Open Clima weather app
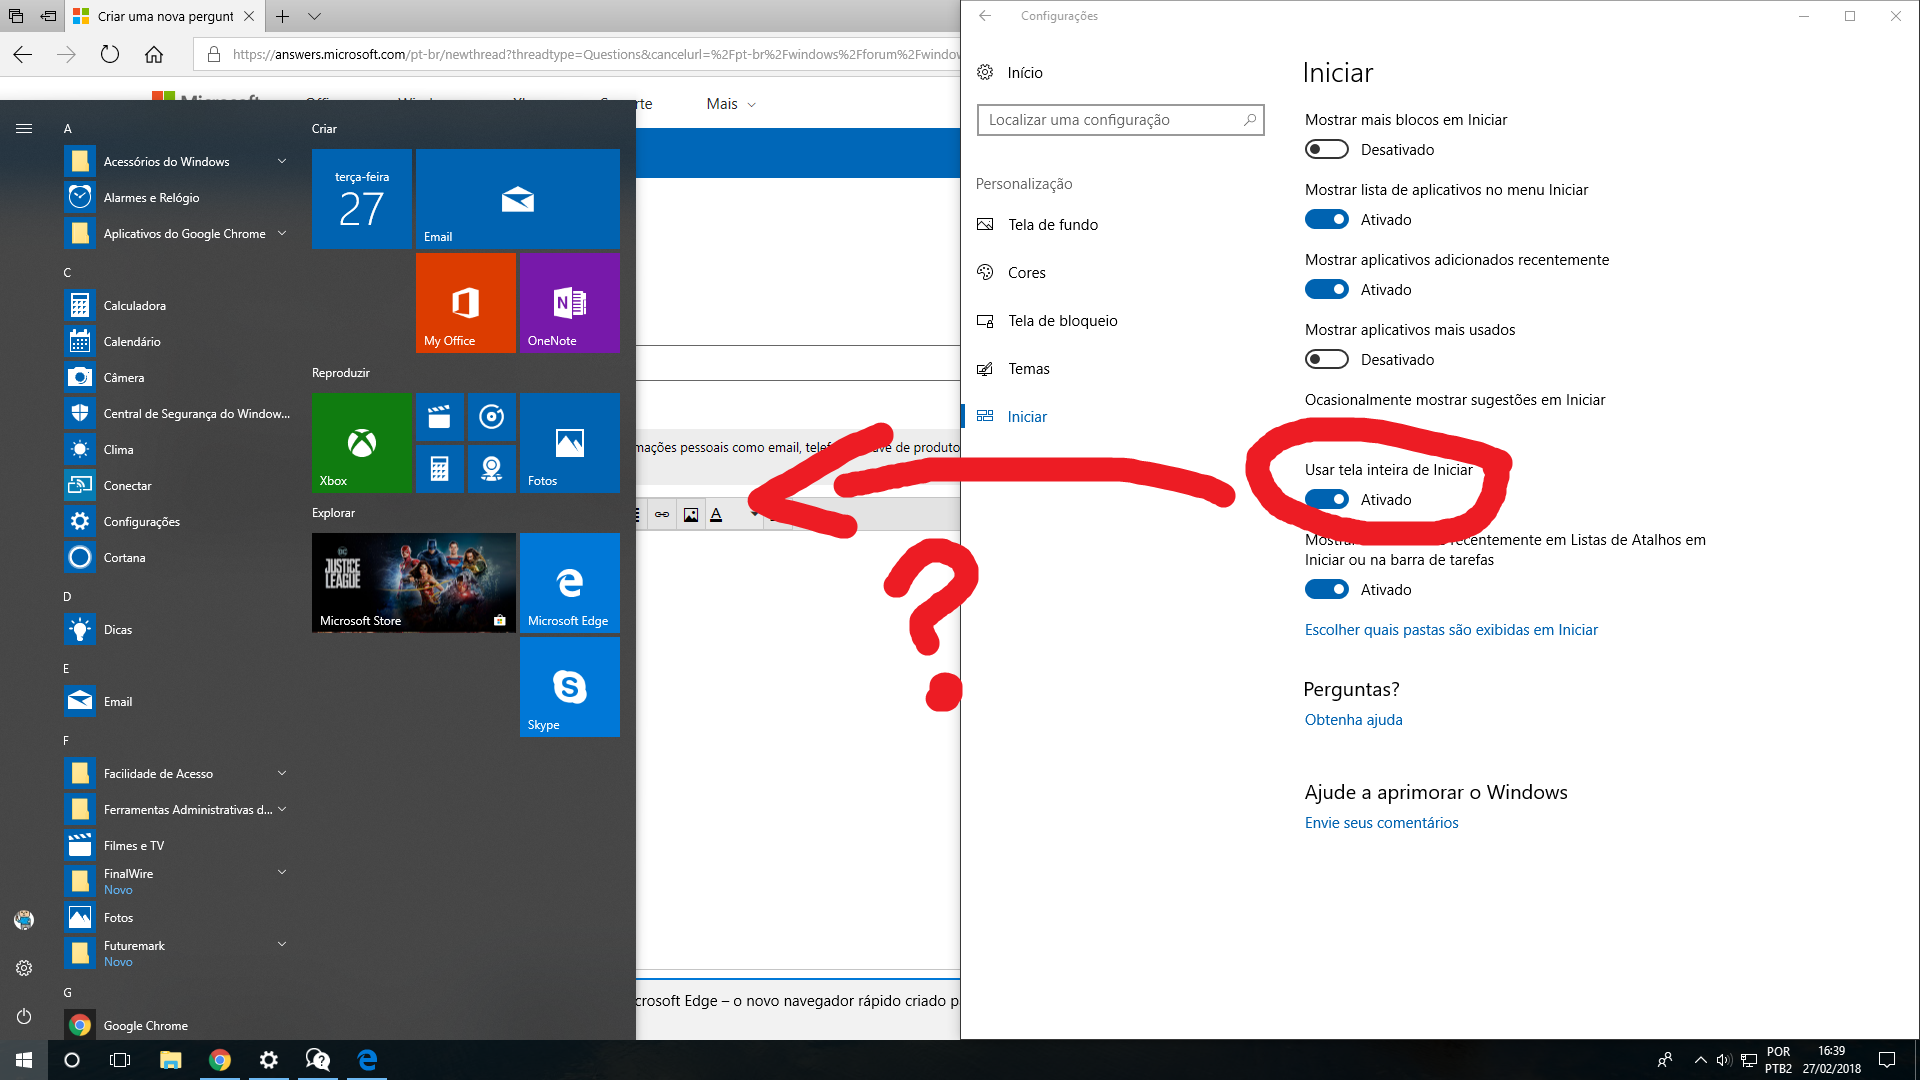This screenshot has width=1920, height=1080. point(178,449)
